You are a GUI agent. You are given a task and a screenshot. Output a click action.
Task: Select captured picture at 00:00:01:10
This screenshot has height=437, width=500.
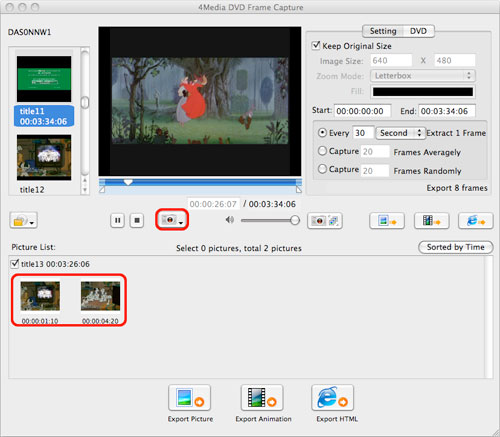coord(40,296)
